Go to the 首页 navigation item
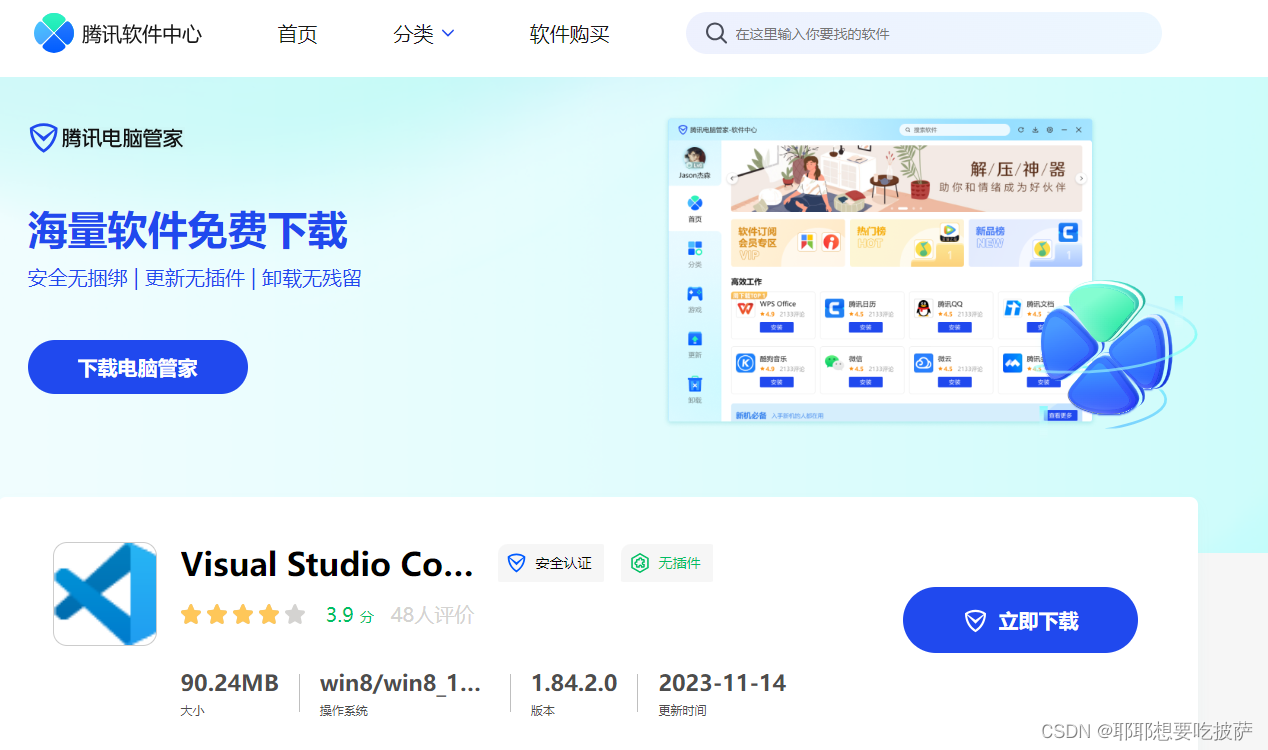 [x=297, y=34]
